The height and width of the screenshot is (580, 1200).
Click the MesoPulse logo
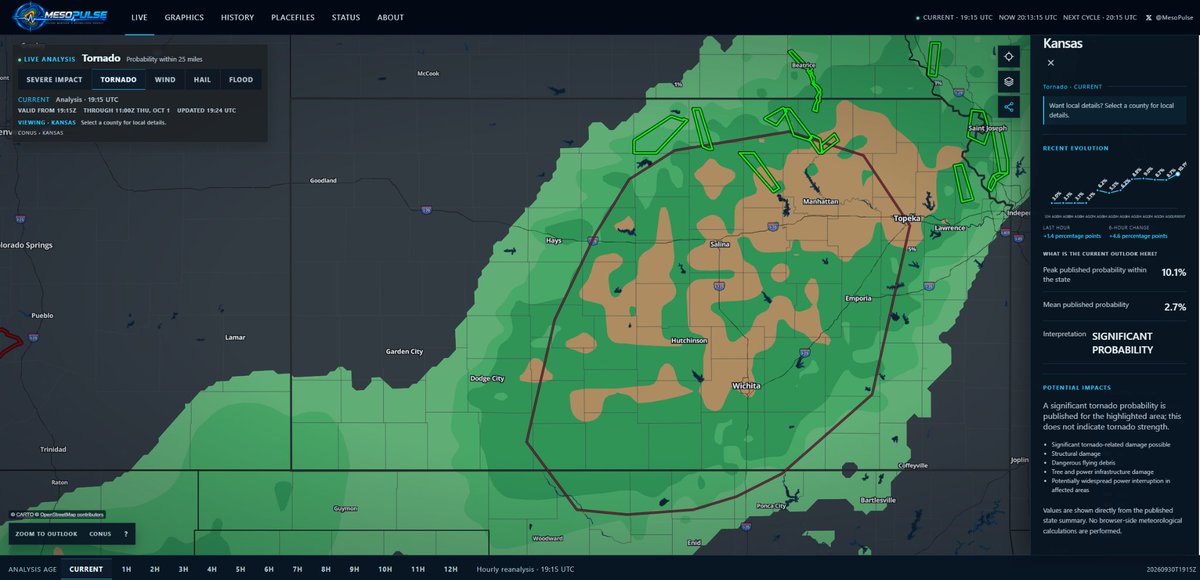click(62, 17)
